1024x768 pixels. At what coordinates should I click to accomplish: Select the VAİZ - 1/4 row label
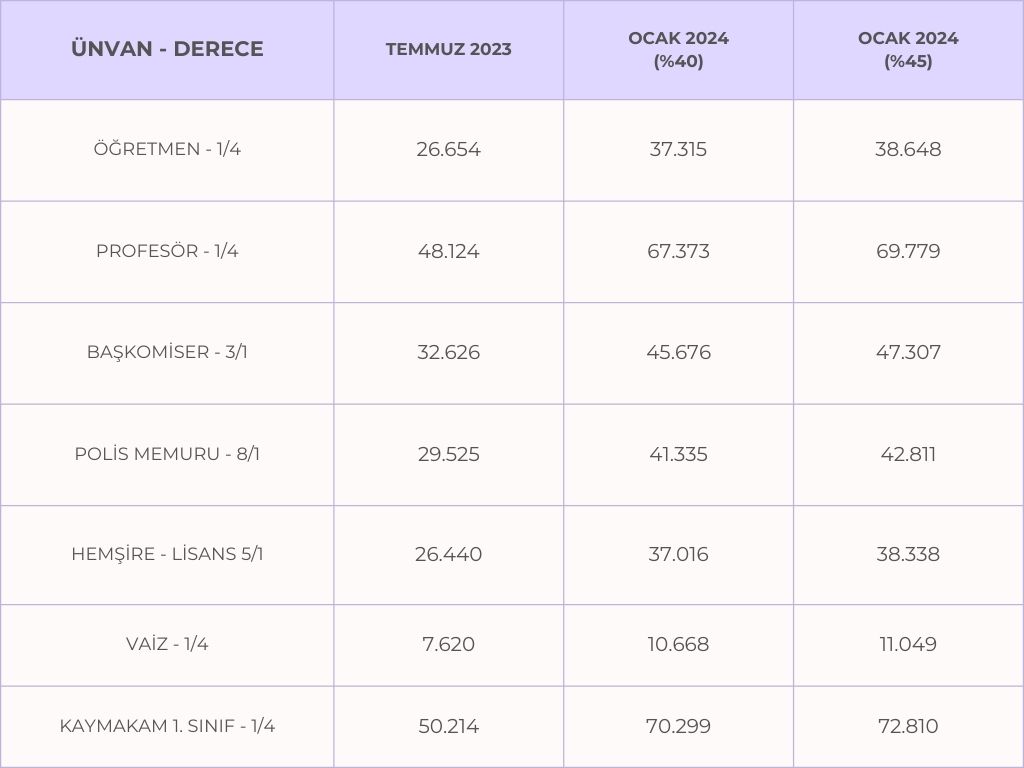coord(167,644)
